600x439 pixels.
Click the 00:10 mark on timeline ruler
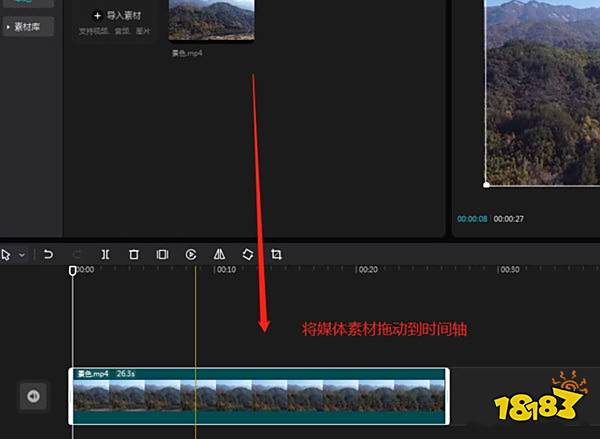(x=226, y=270)
